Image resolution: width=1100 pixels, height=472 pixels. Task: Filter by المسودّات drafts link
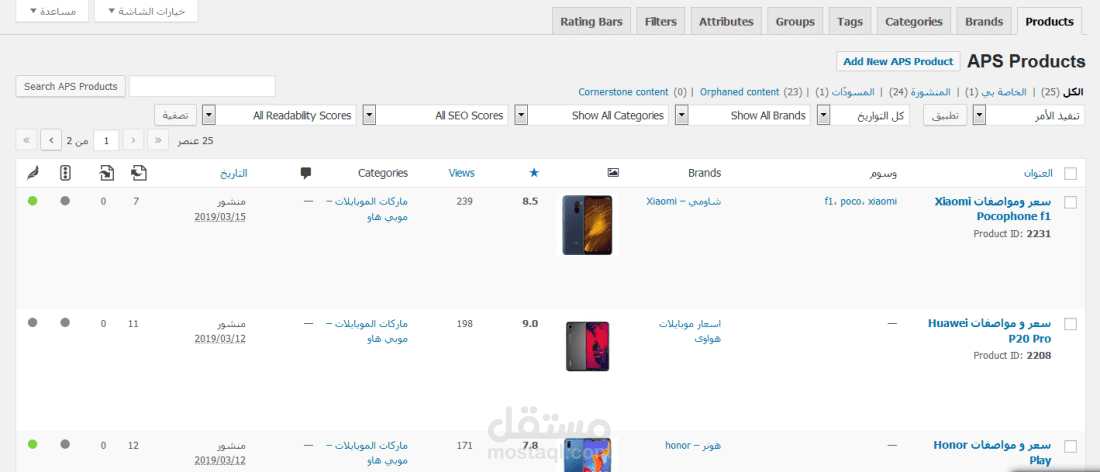[x=853, y=92]
